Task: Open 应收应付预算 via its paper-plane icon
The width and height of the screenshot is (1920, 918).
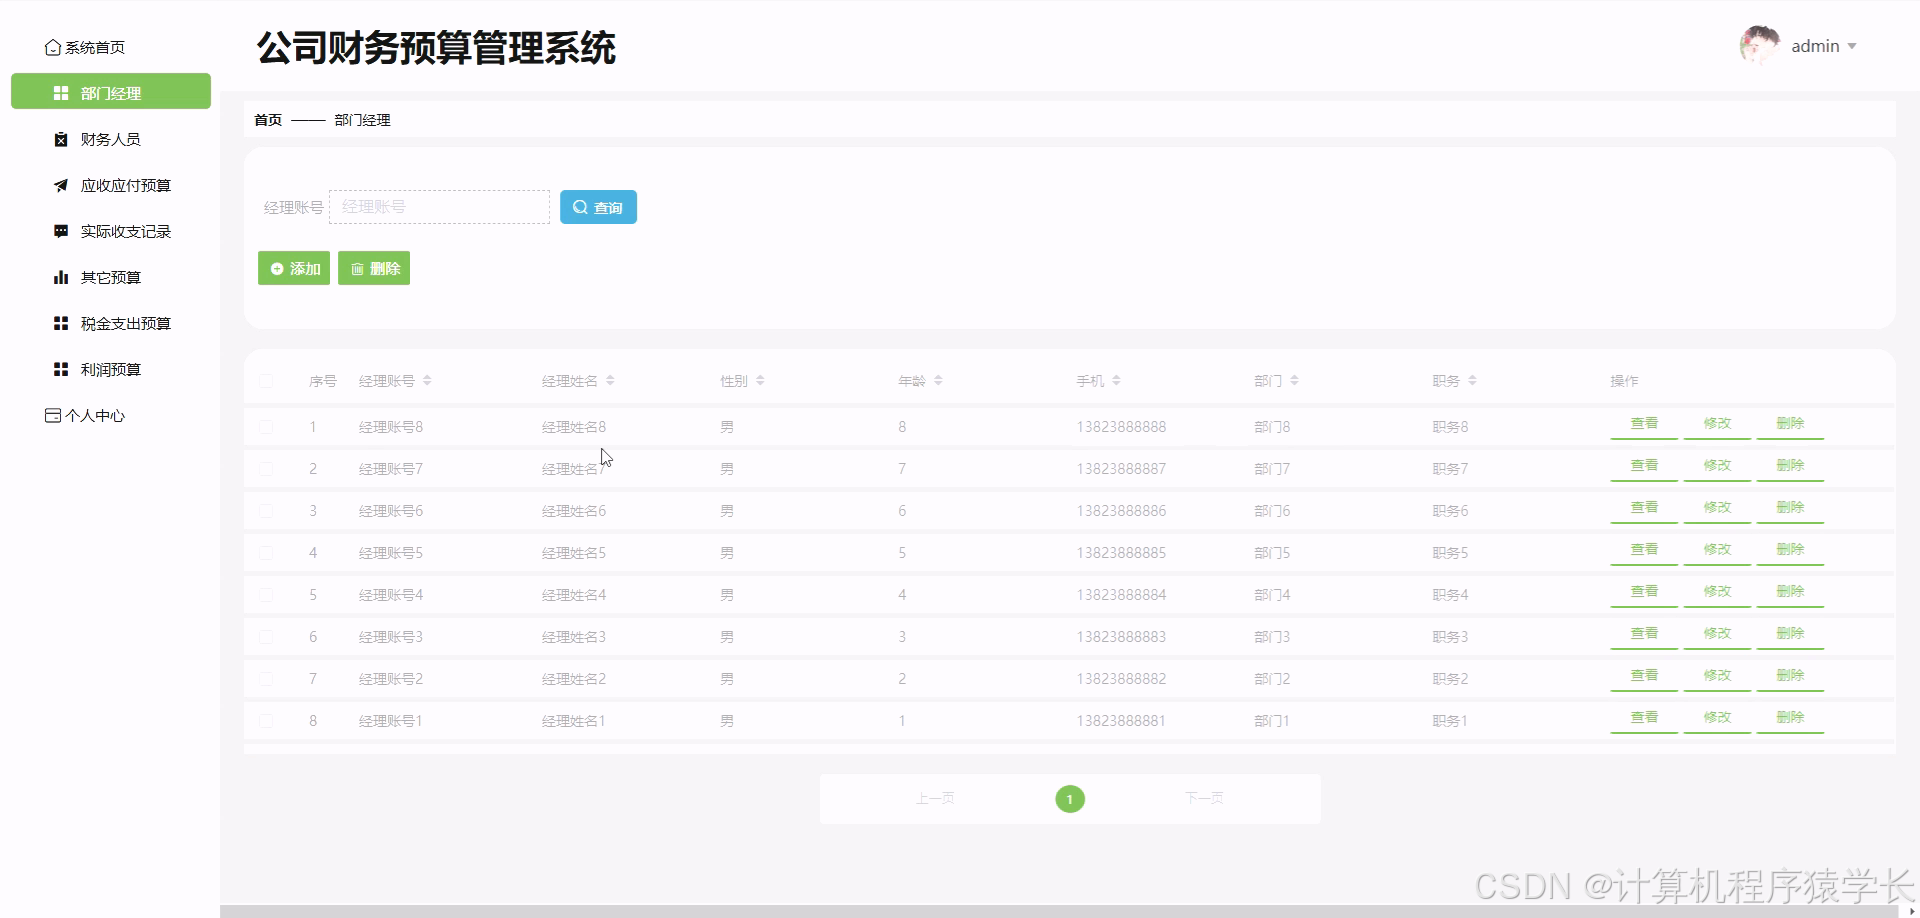Action: tap(60, 185)
